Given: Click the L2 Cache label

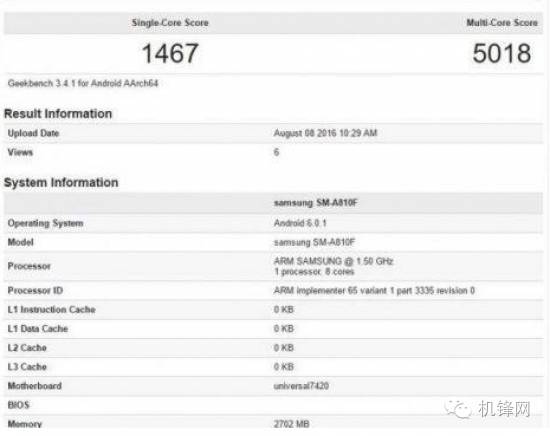Looking at the screenshot, I should (x=27, y=348).
